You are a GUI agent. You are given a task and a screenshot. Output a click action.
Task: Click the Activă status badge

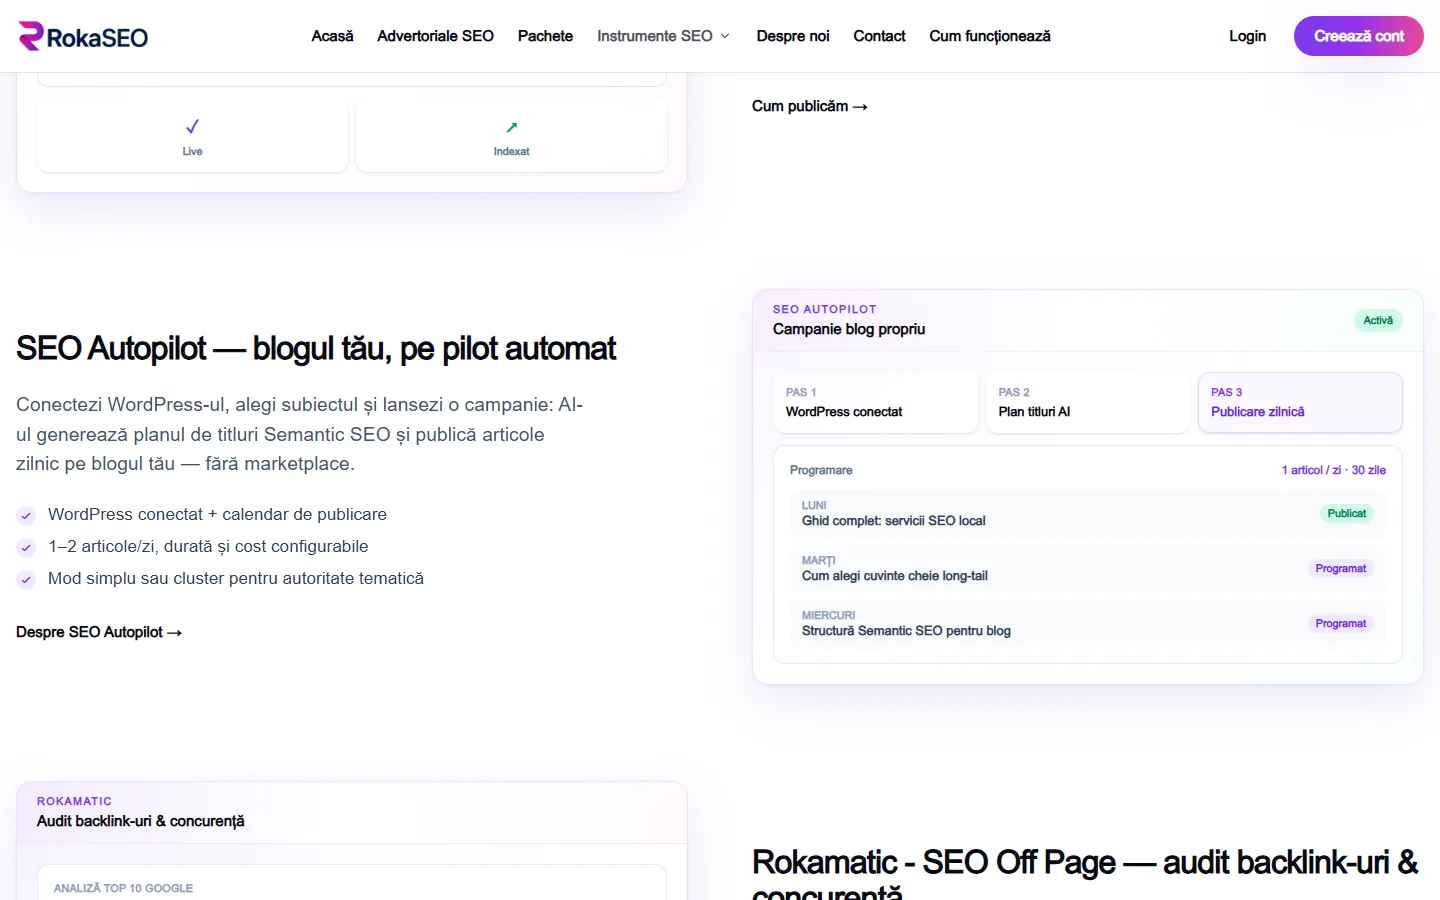pos(1378,321)
